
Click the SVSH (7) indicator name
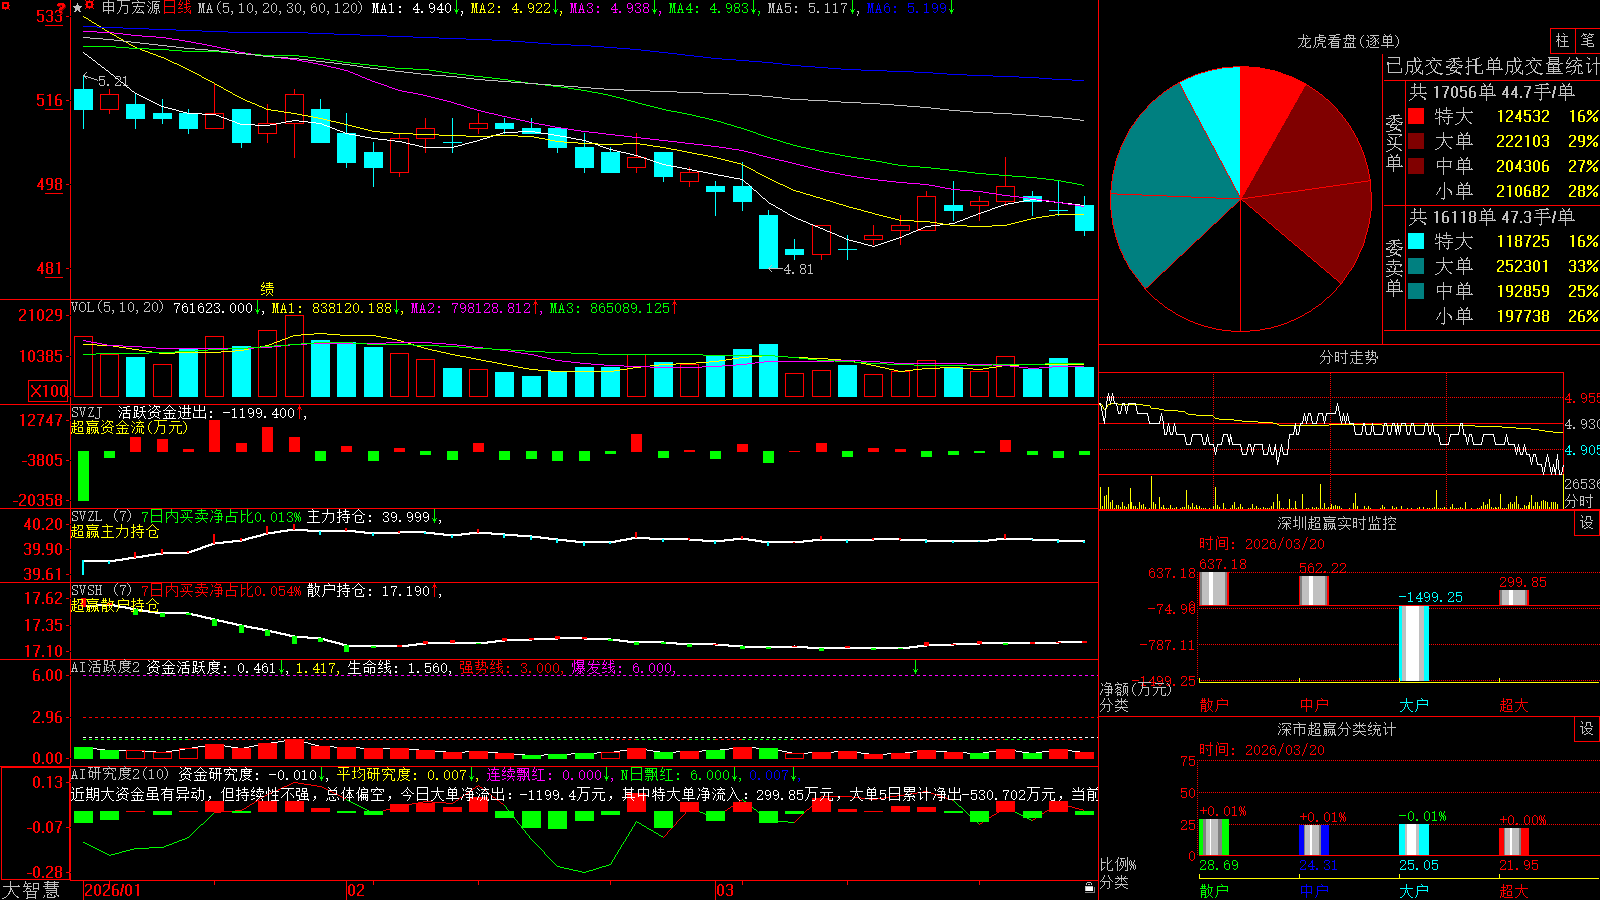[x=101, y=590]
